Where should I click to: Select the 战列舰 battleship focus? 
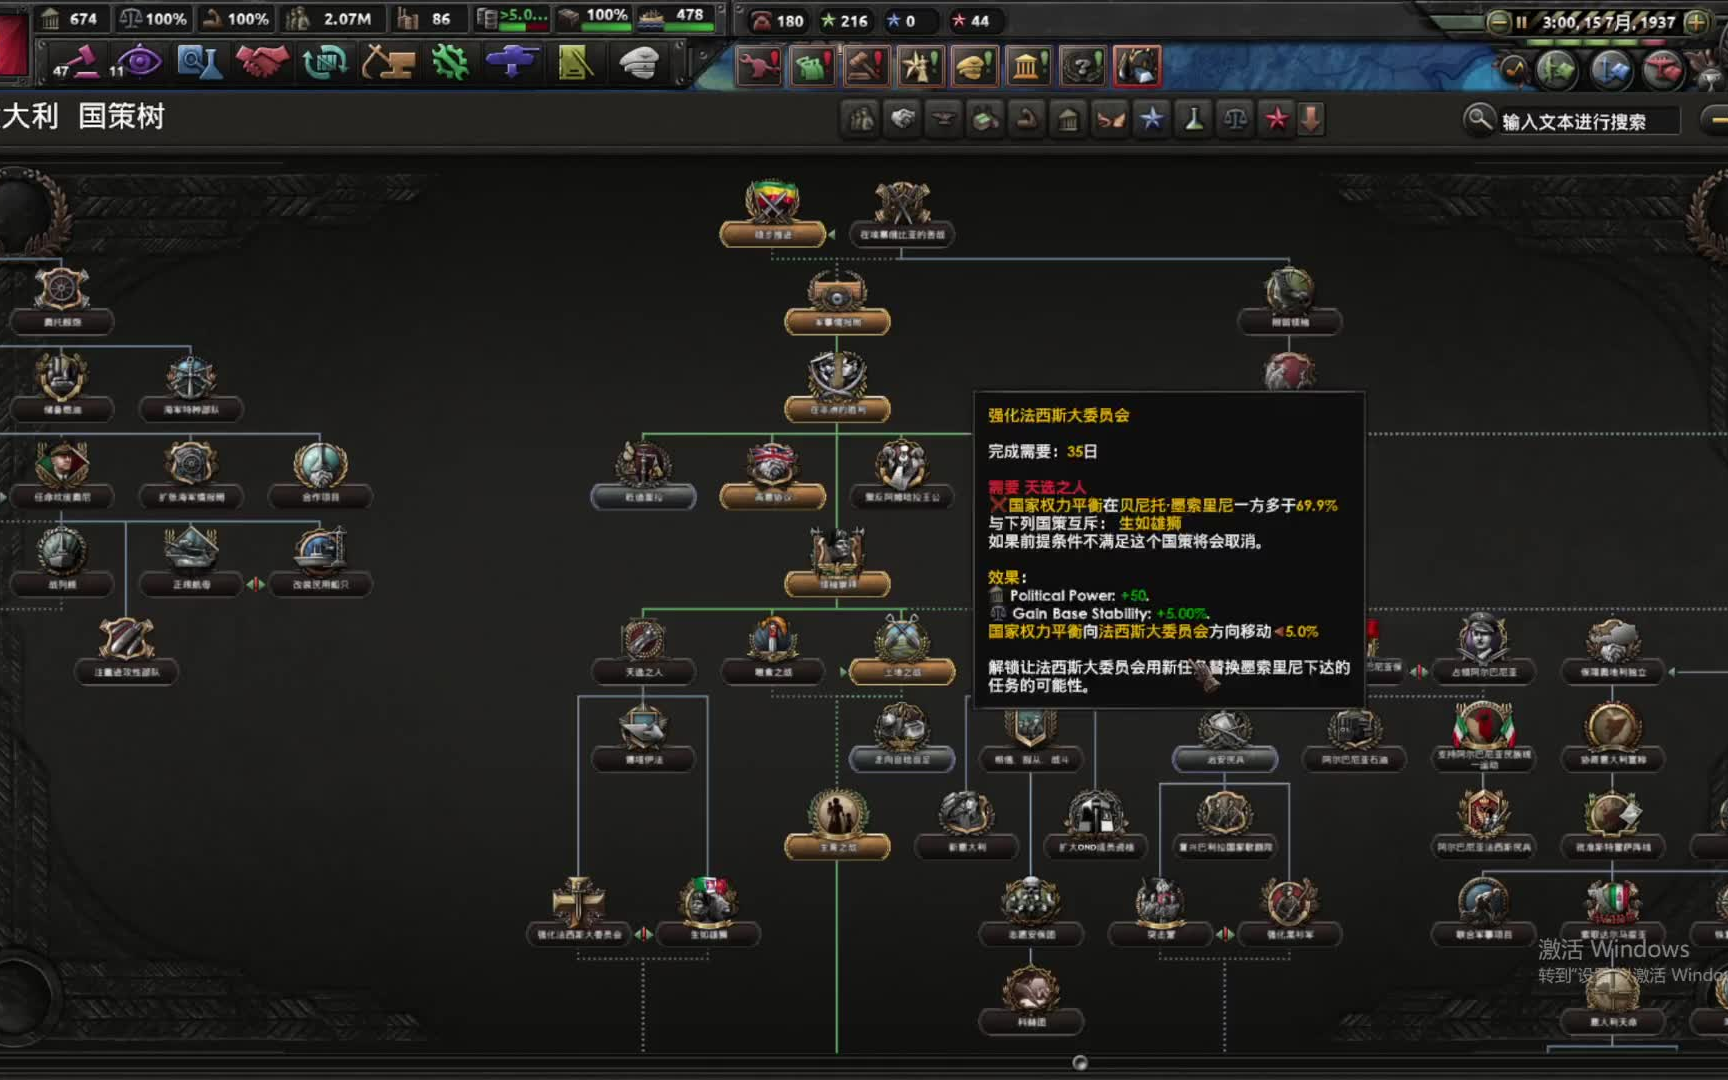[x=62, y=562]
